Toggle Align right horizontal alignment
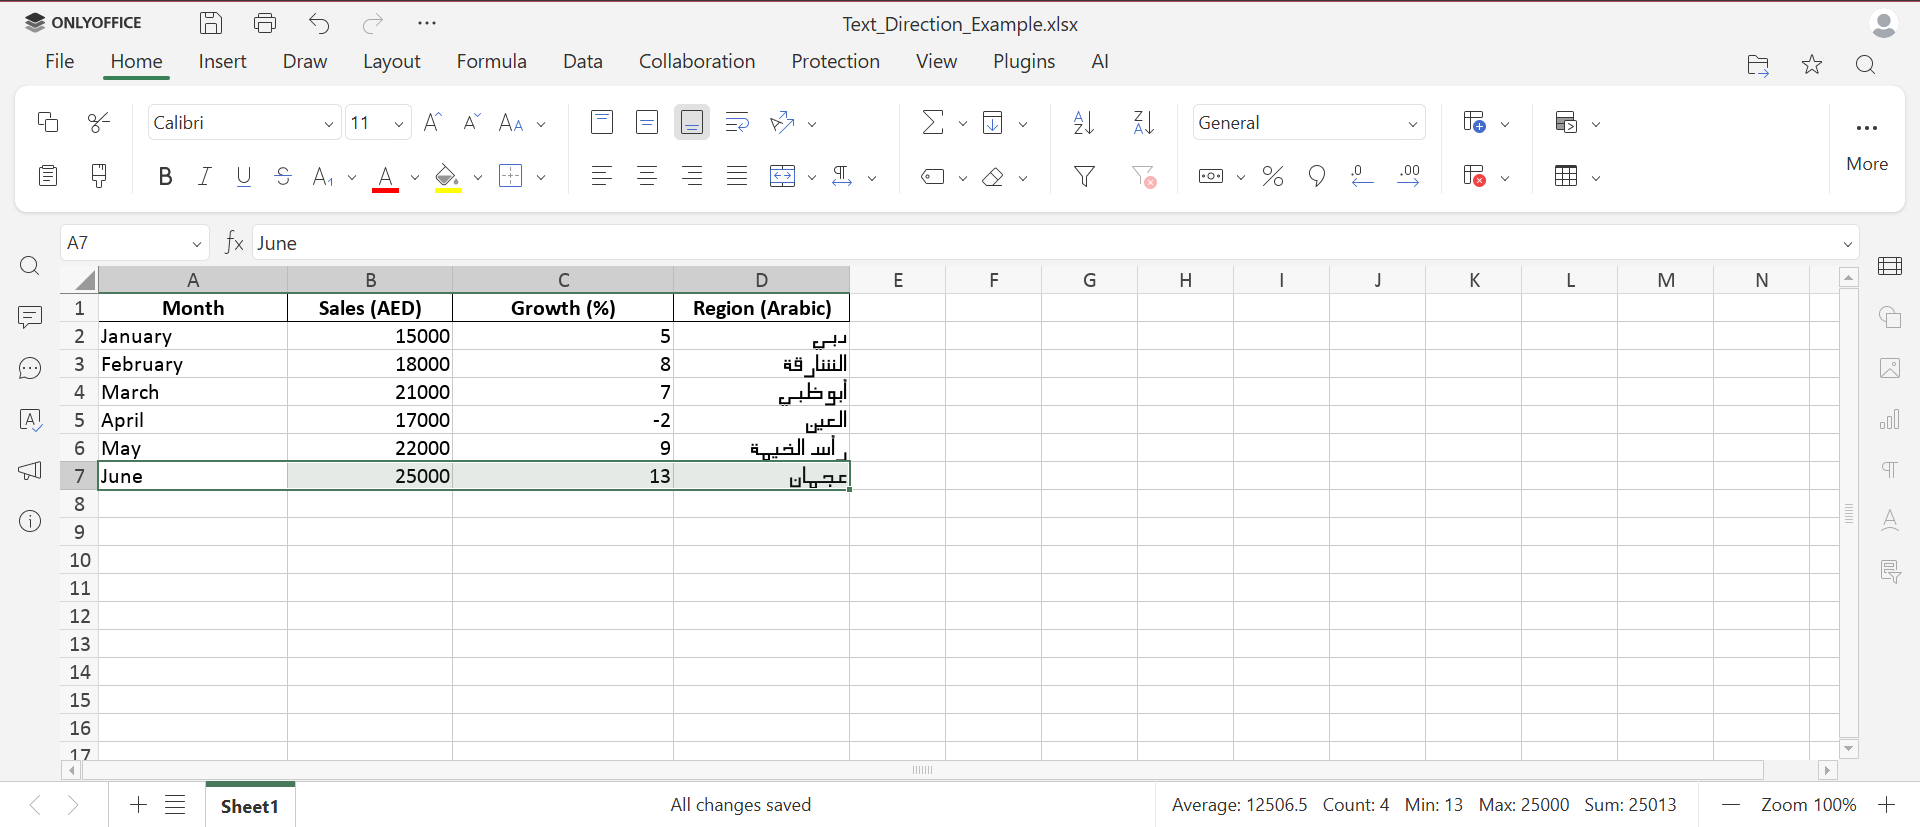 coord(692,176)
